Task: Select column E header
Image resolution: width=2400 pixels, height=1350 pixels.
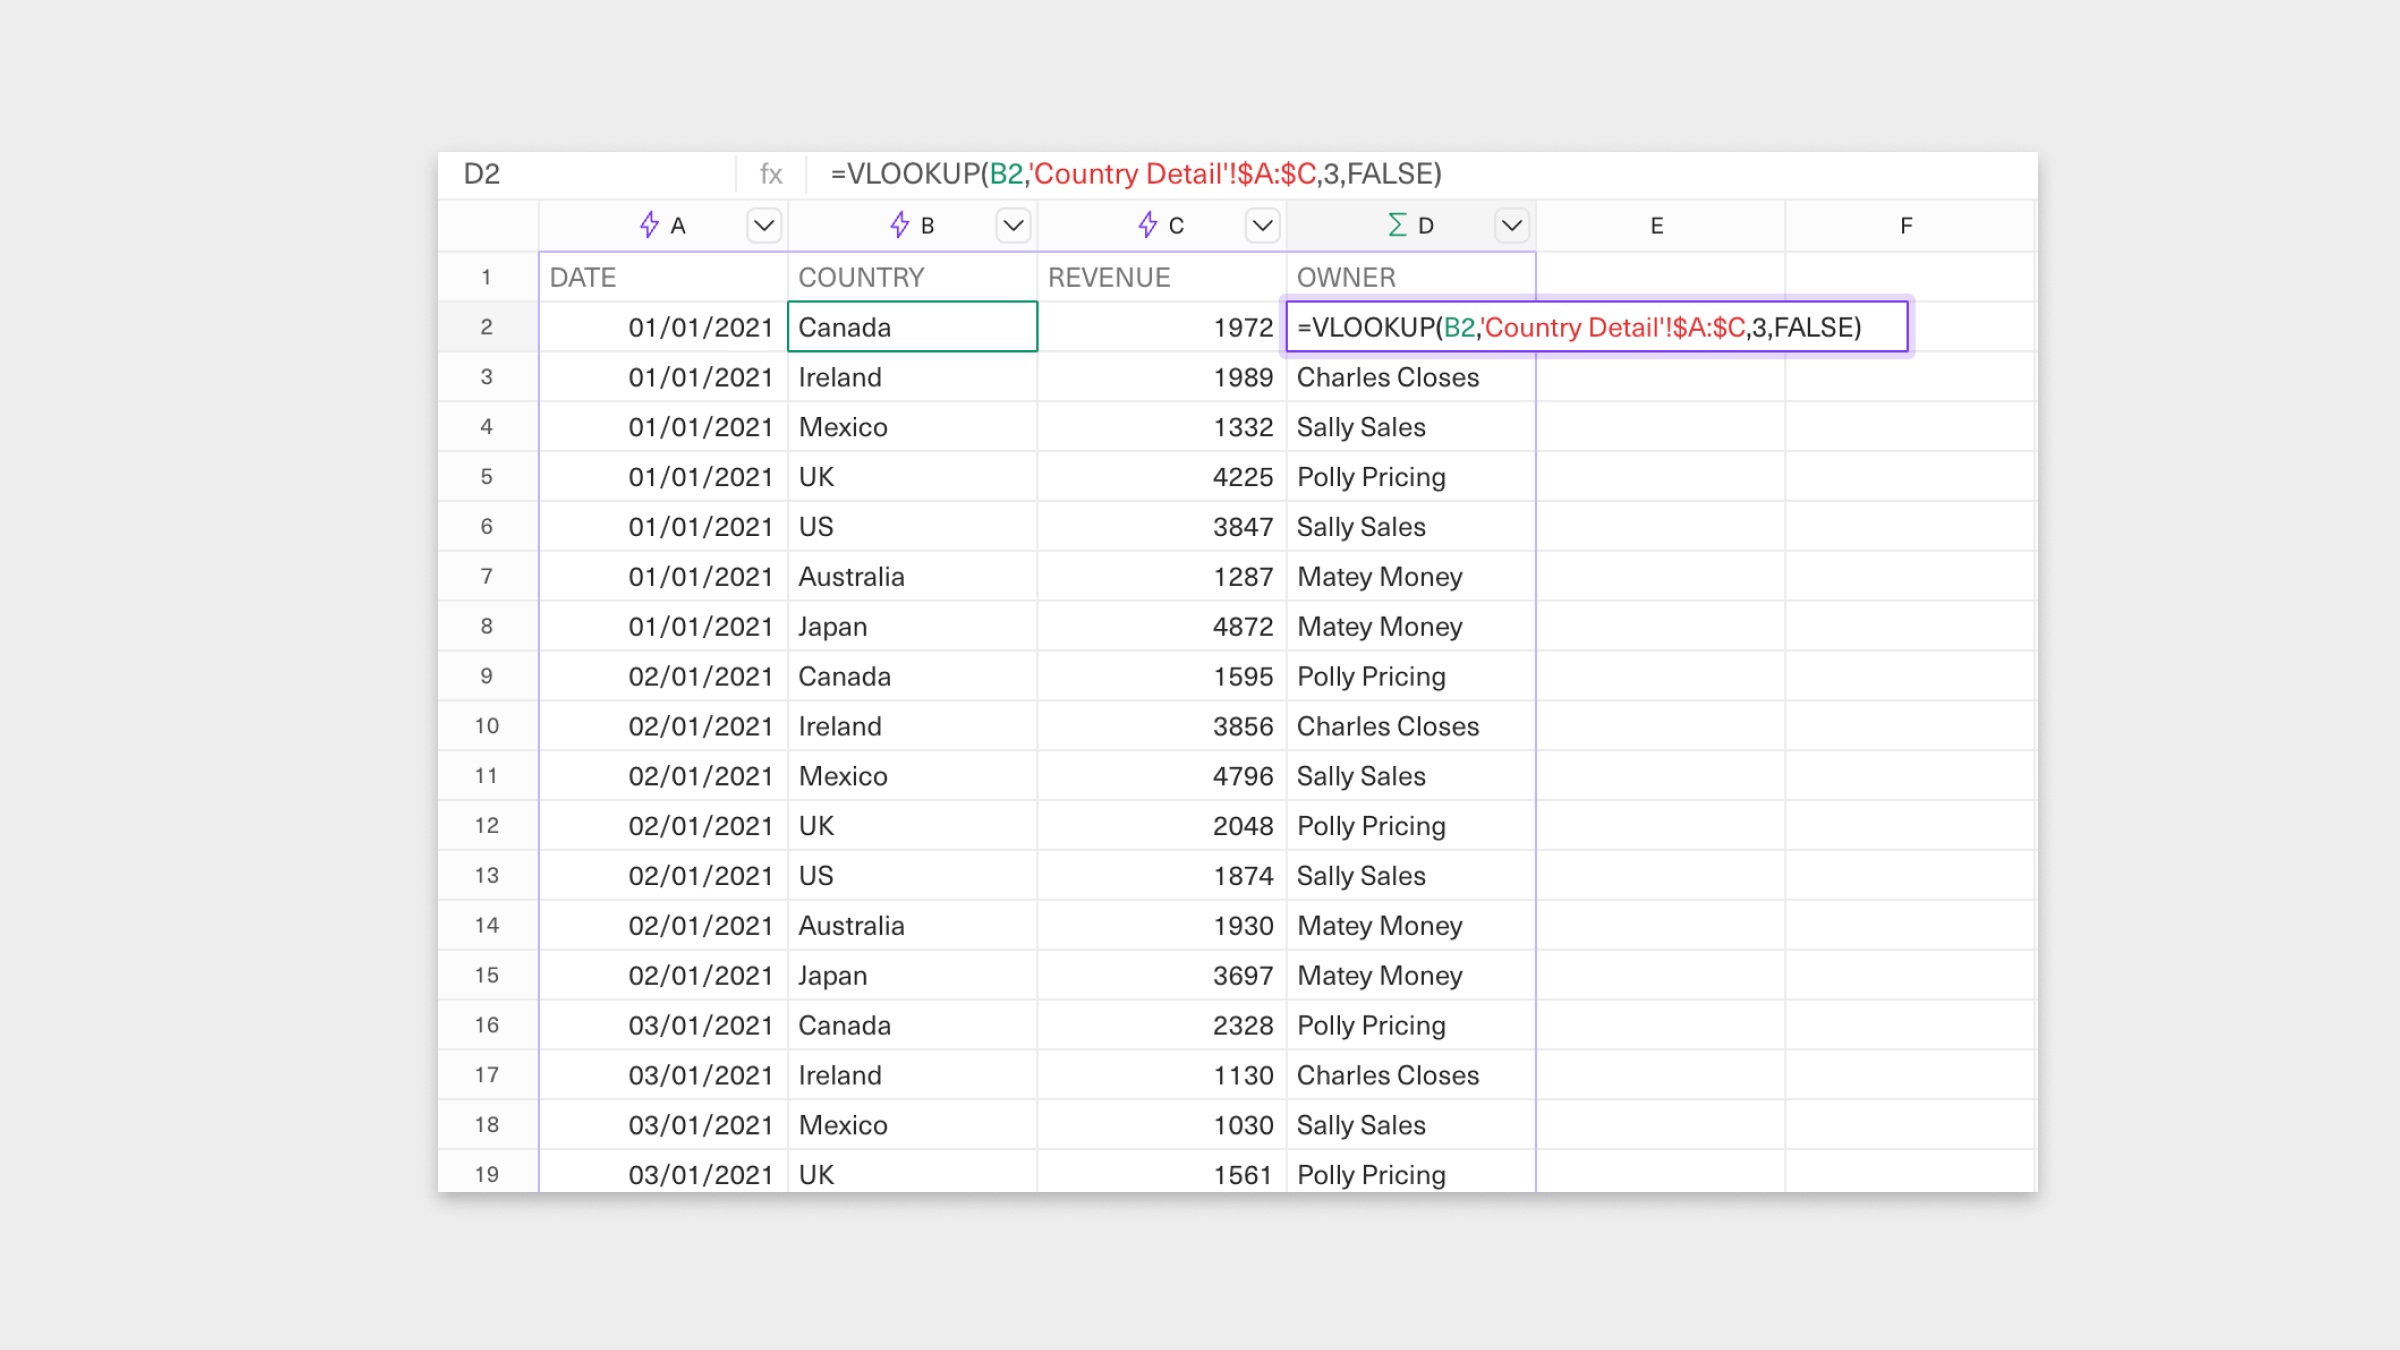Action: pyautogui.click(x=1657, y=226)
